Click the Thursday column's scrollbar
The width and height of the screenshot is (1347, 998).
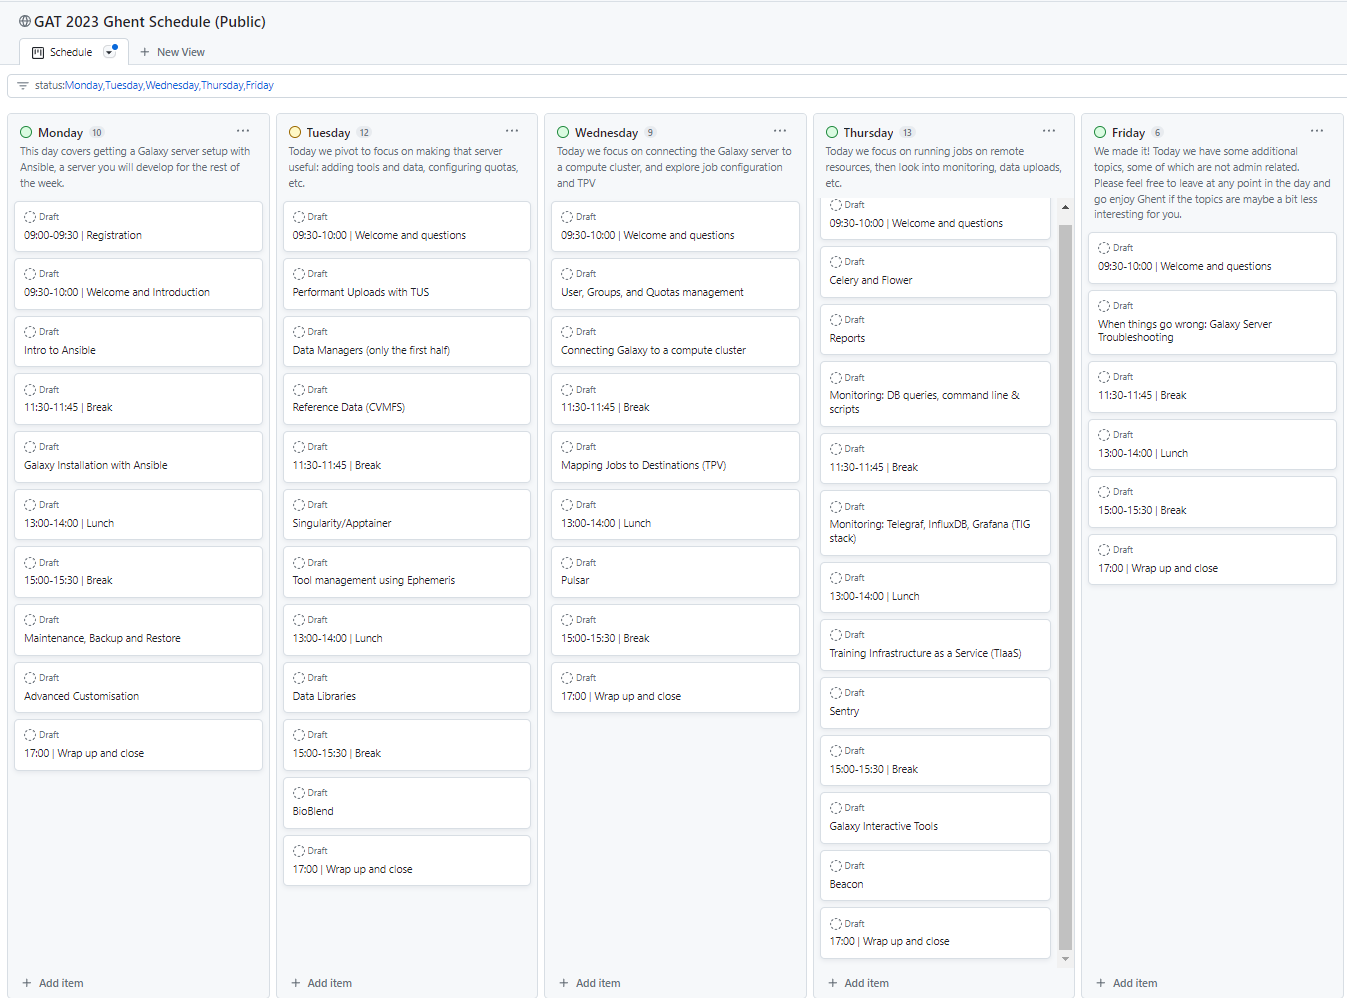click(1065, 587)
